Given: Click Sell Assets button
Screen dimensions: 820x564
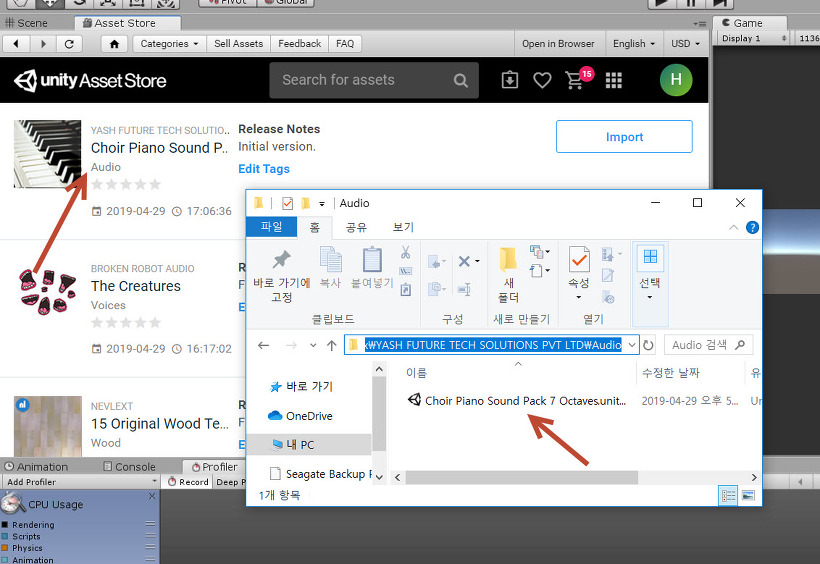Looking at the screenshot, I should coord(238,44).
